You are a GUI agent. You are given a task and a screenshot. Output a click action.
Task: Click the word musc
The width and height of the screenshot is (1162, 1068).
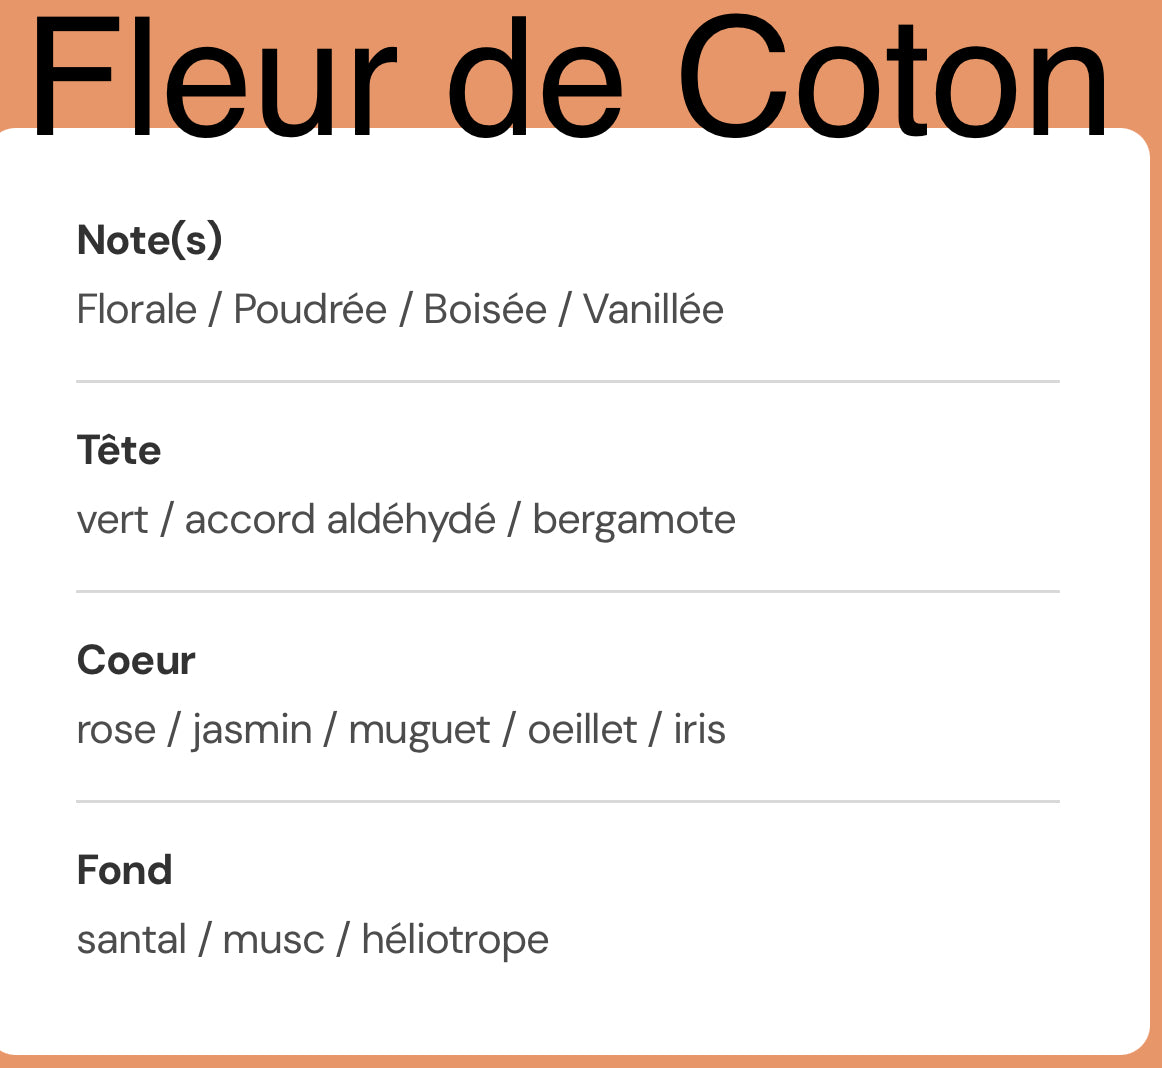(273, 940)
